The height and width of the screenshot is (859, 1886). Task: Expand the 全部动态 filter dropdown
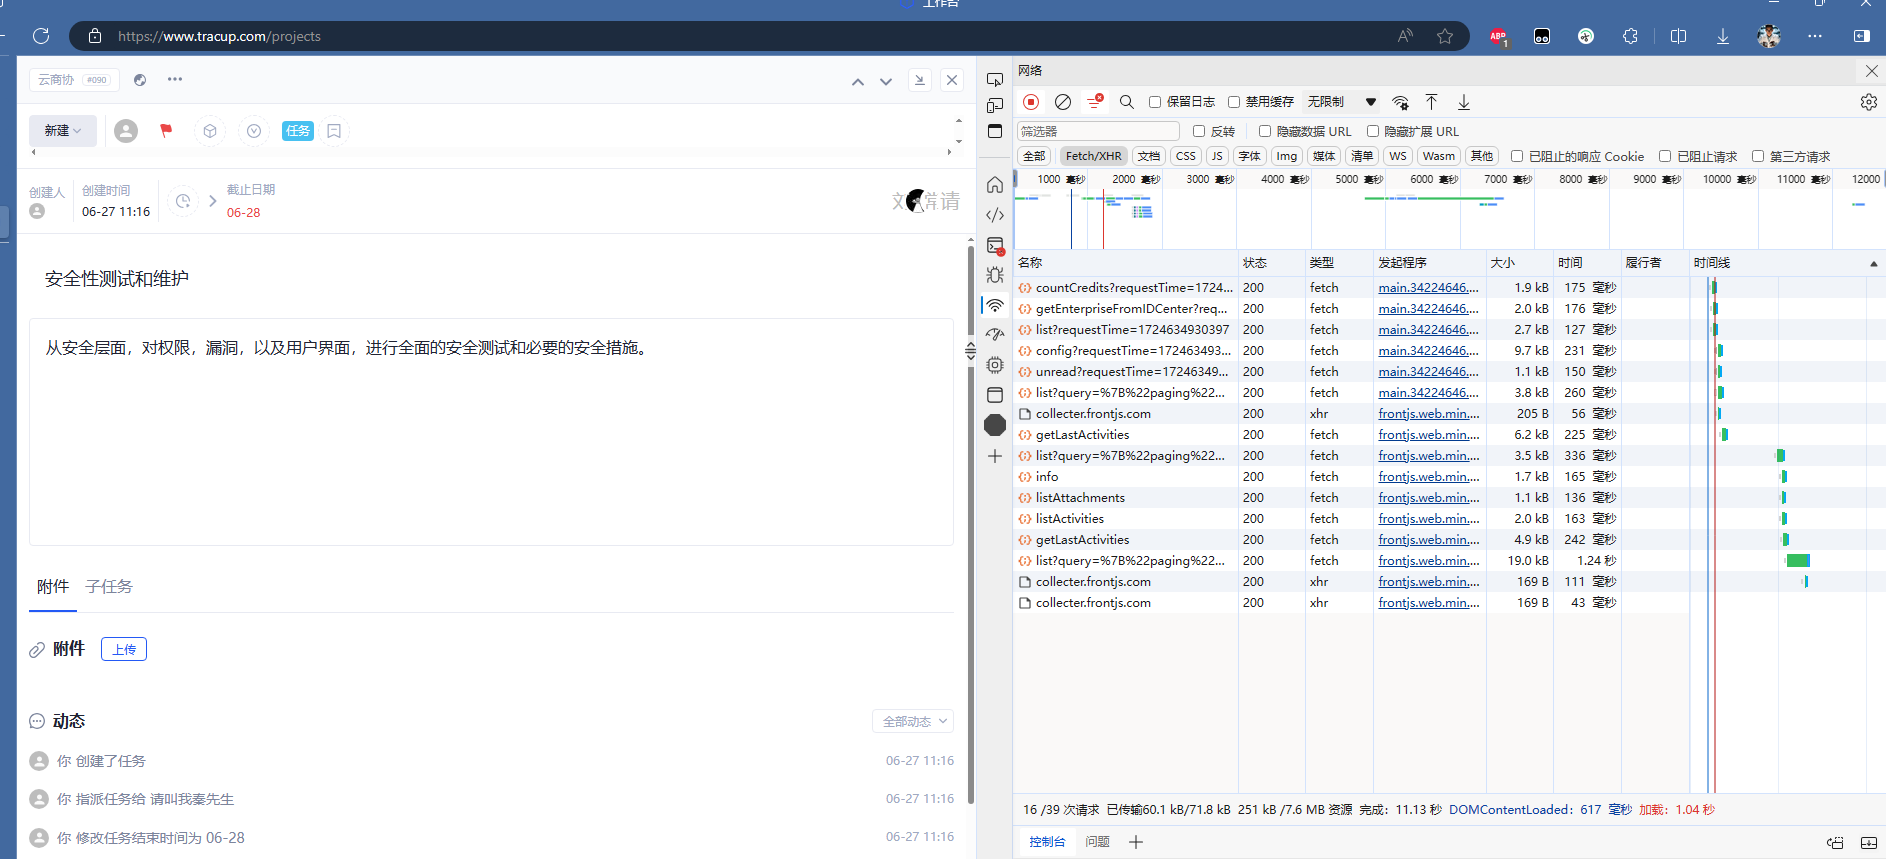(913, 721)
